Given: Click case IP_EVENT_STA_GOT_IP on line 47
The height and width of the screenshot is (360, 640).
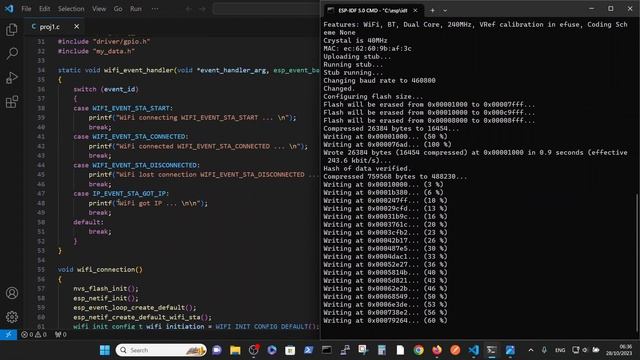Looking at the screenshot, I should 121,193.
